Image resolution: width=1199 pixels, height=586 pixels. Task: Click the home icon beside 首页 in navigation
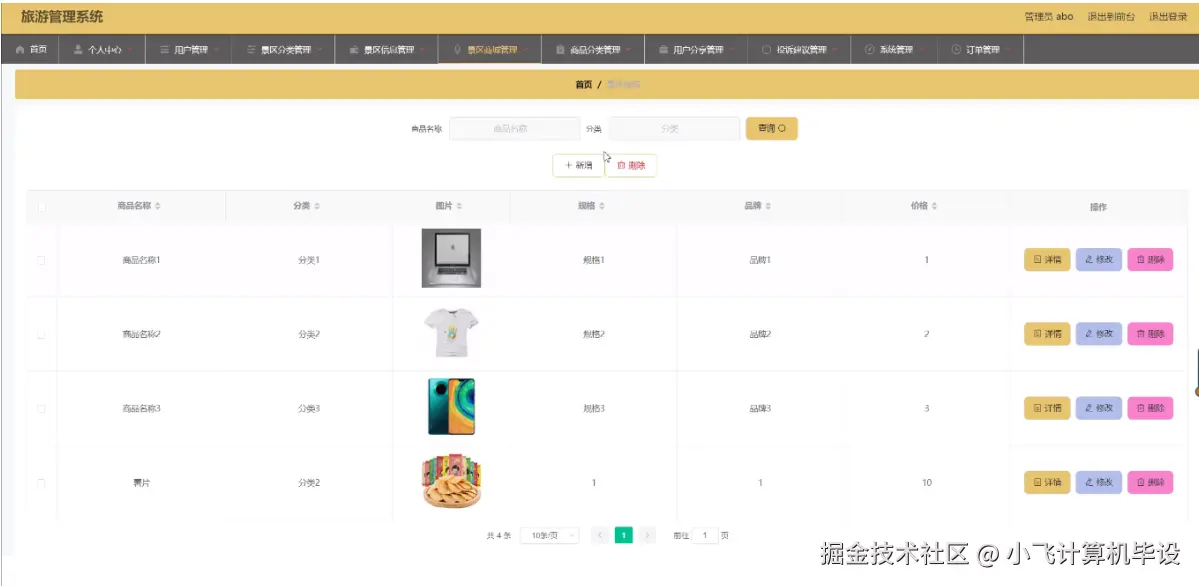(20, 50)
